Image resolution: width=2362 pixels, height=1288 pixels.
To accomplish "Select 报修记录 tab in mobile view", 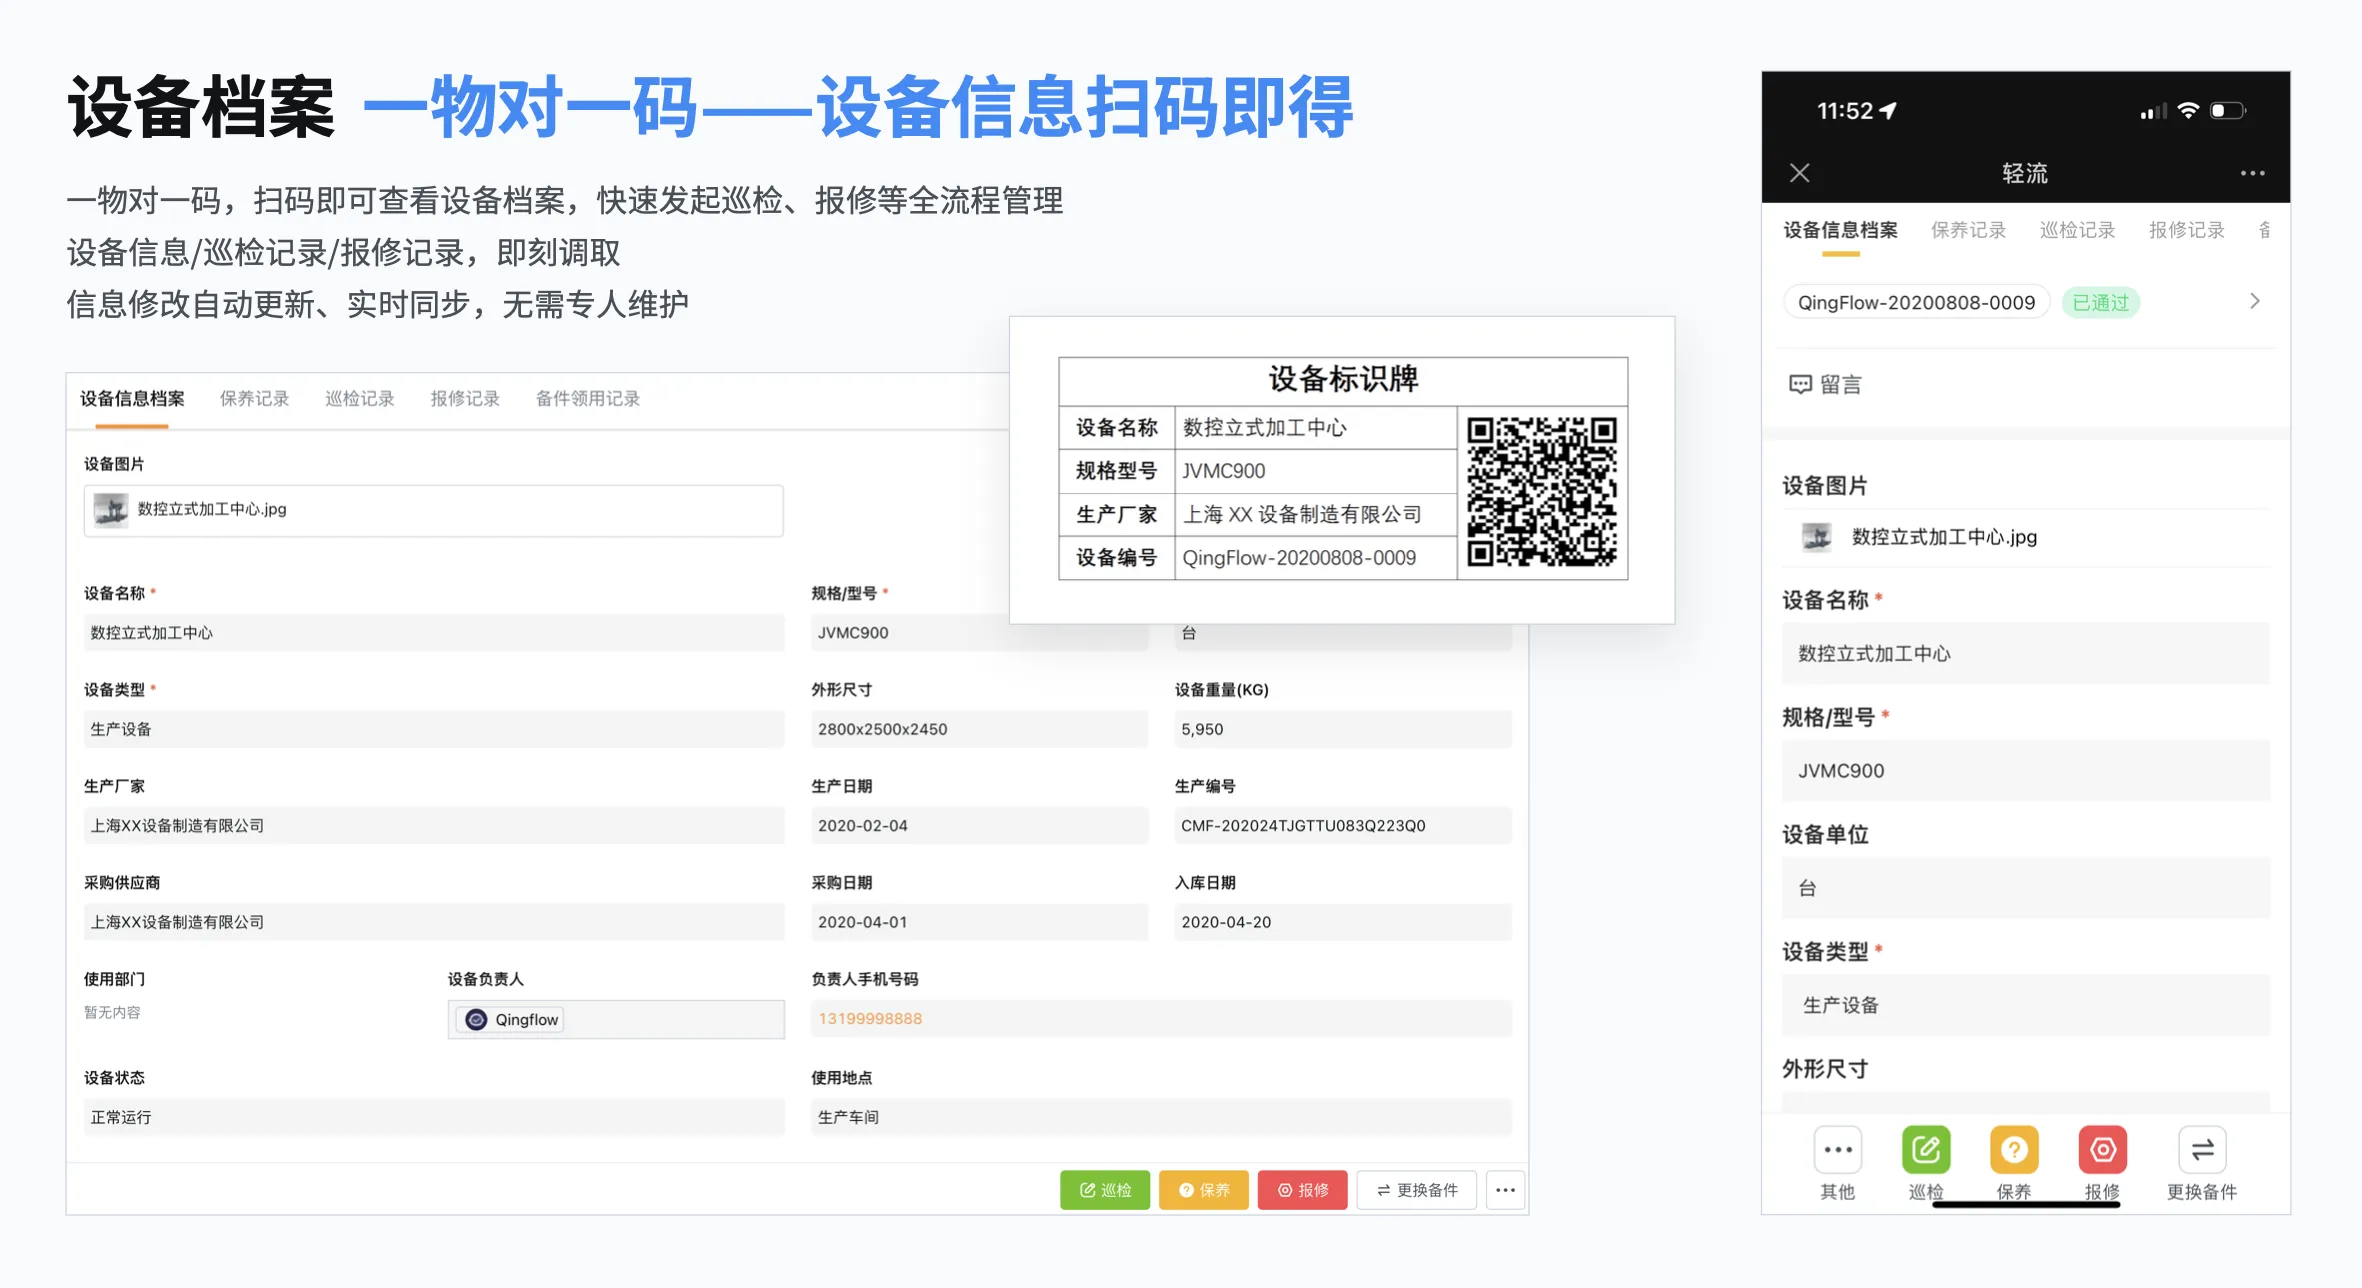I will click(2186, 230).
